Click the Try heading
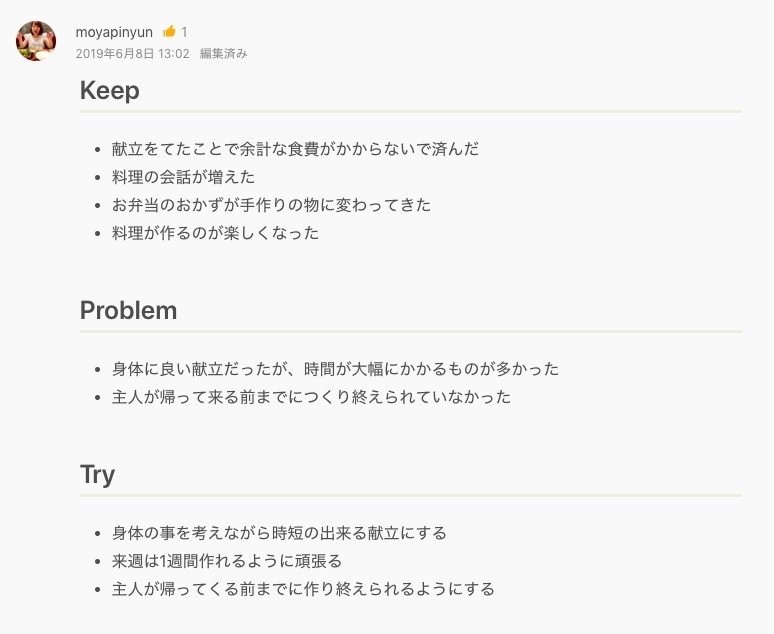 pos(97,475)
